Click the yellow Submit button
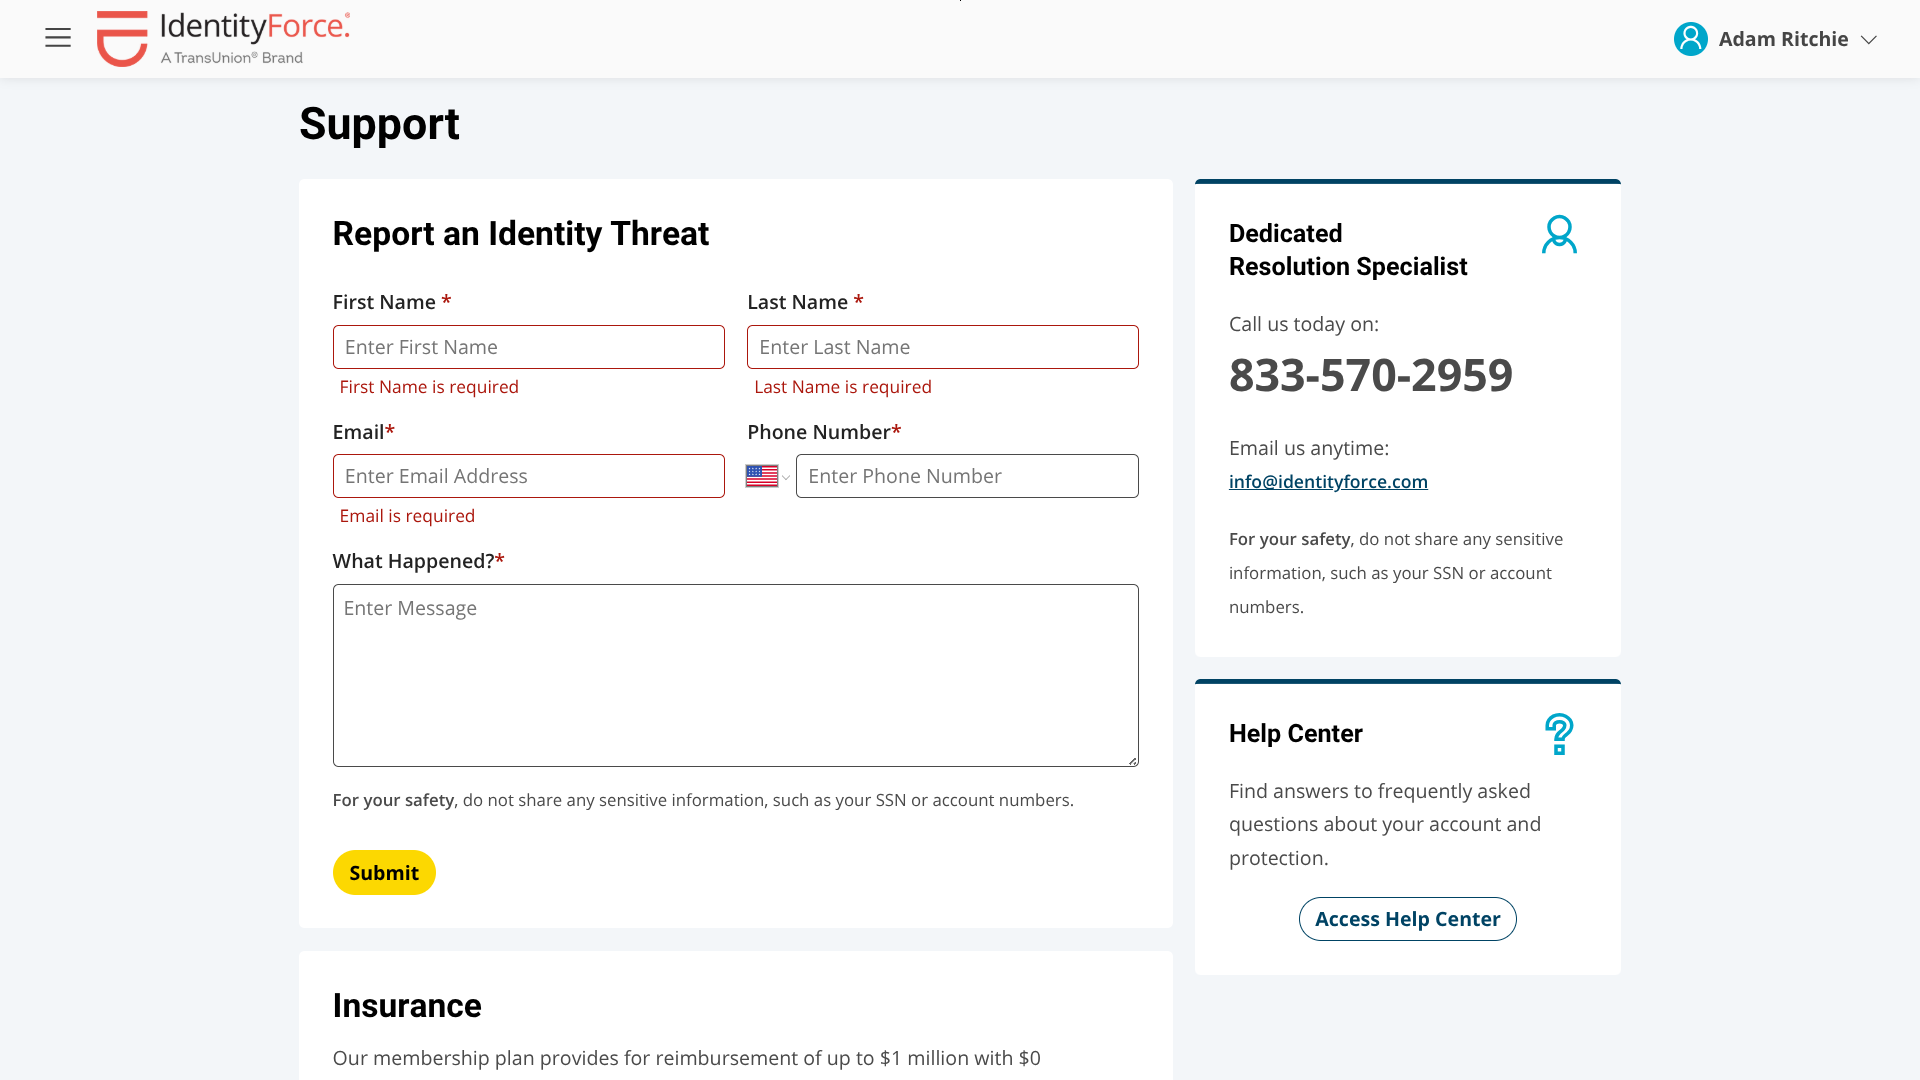Screen dimensions: 1920x1080 (384, 873)
